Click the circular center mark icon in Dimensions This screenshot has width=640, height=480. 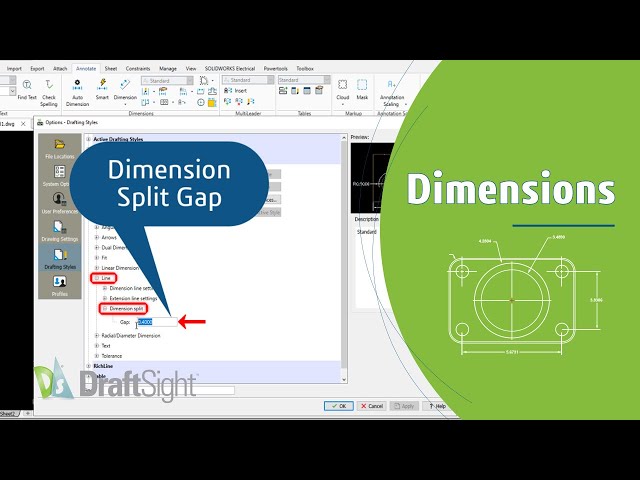click(x=200, y=102)
